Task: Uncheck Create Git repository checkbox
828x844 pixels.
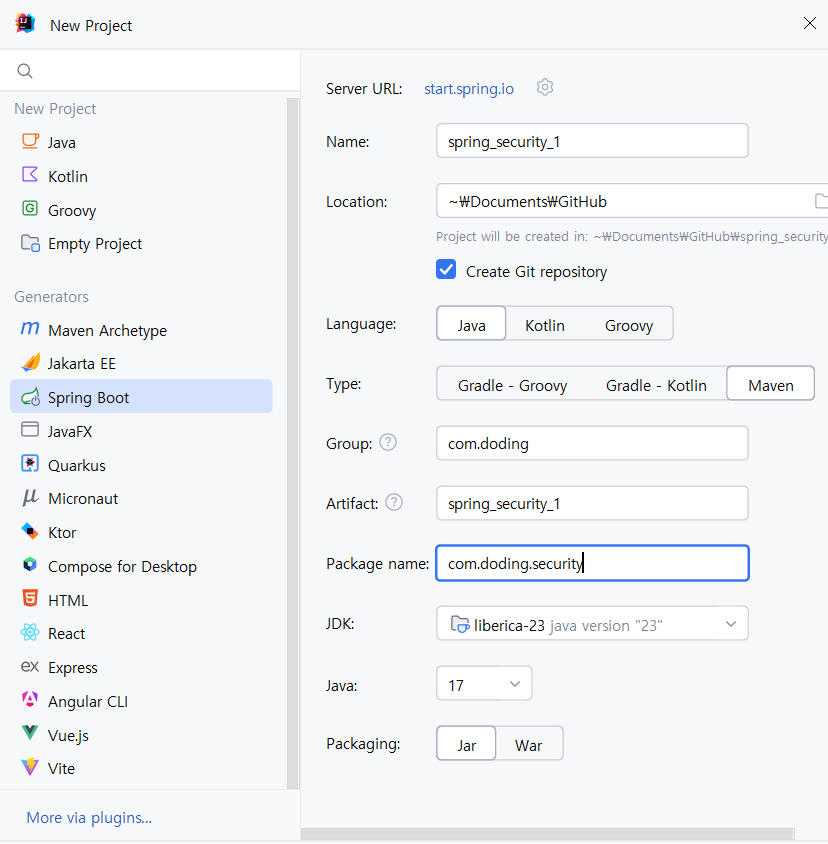Action: click(446, 269)
